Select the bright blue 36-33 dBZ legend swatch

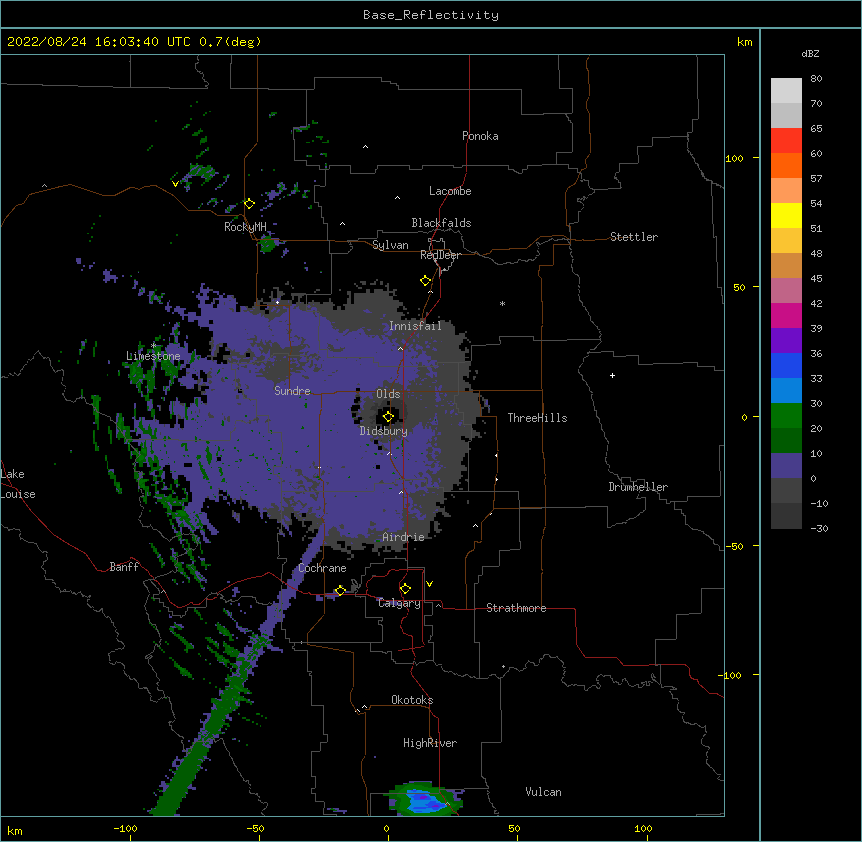point(786,365)
